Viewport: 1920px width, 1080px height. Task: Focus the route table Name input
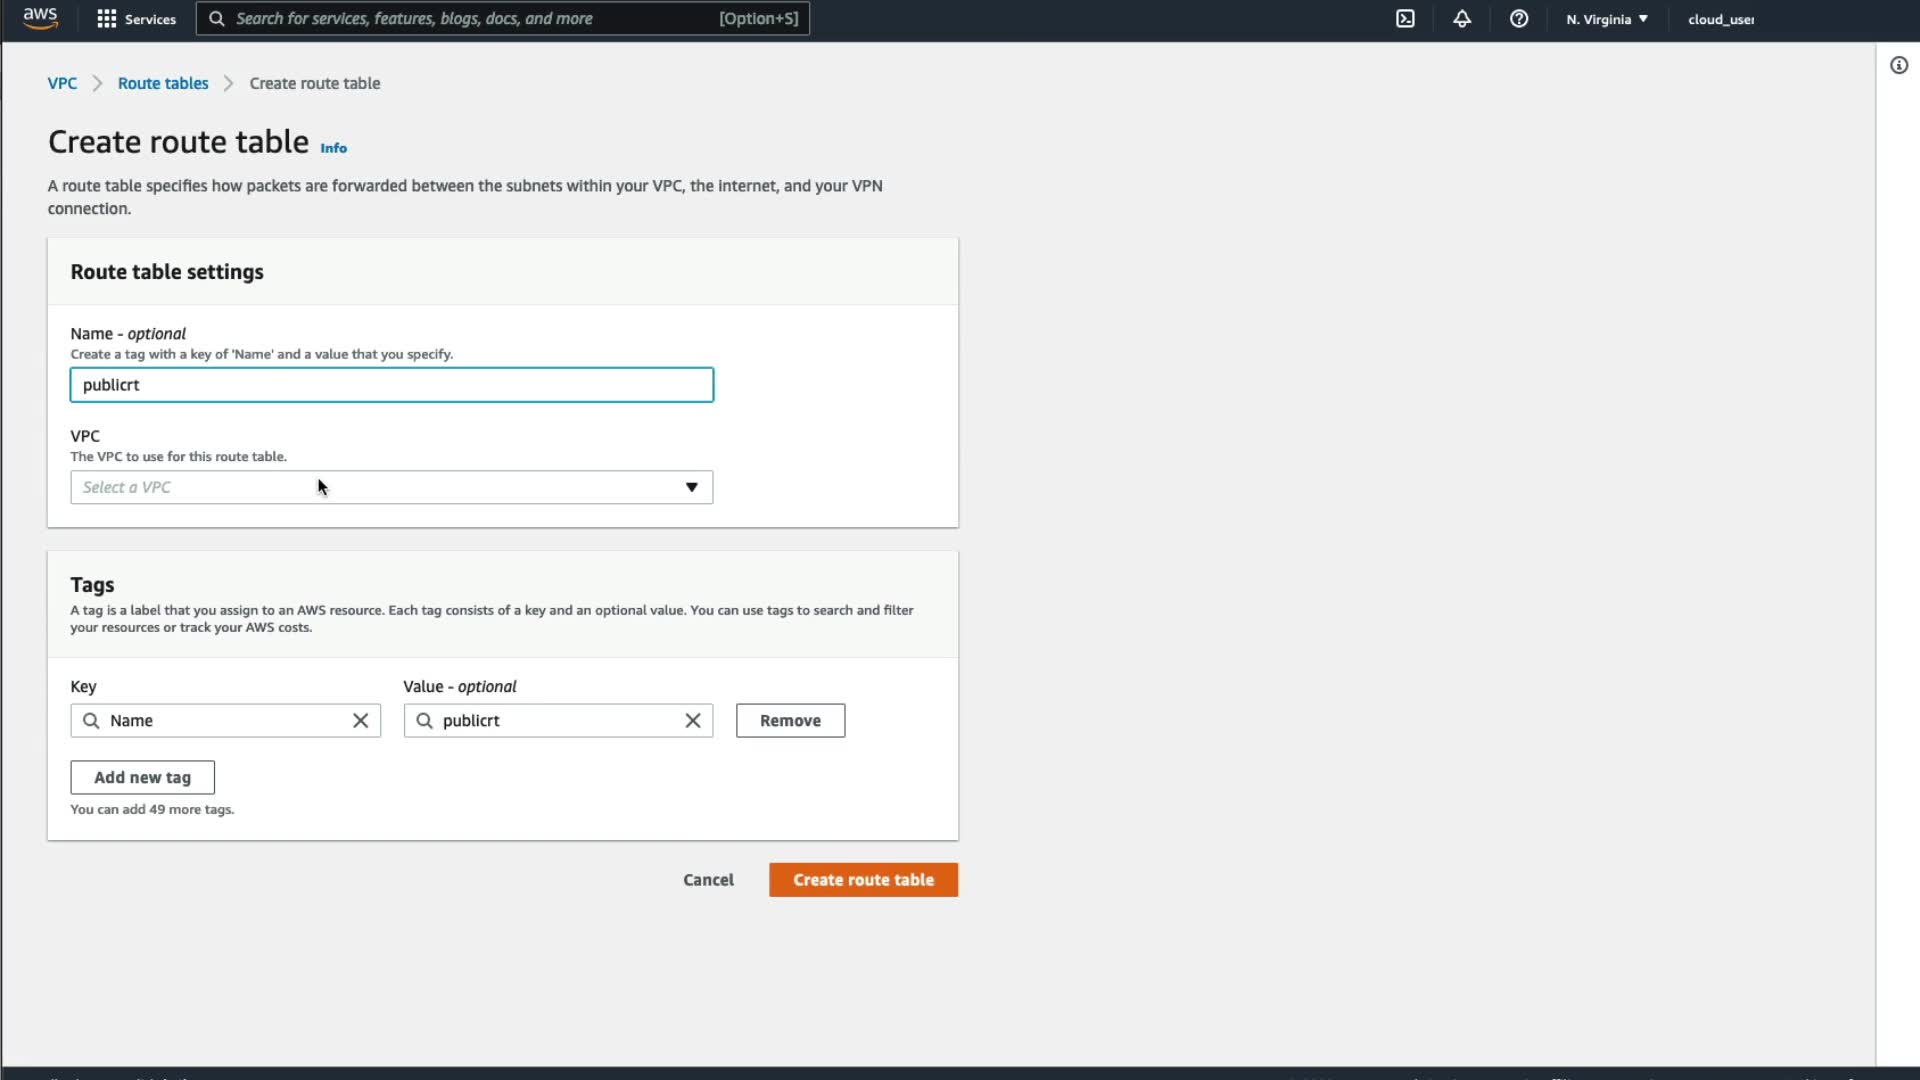(391, 386)
